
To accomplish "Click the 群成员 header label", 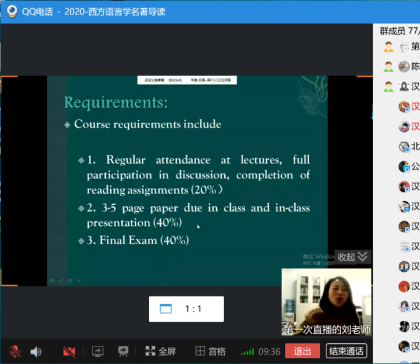I will point(393,31).
